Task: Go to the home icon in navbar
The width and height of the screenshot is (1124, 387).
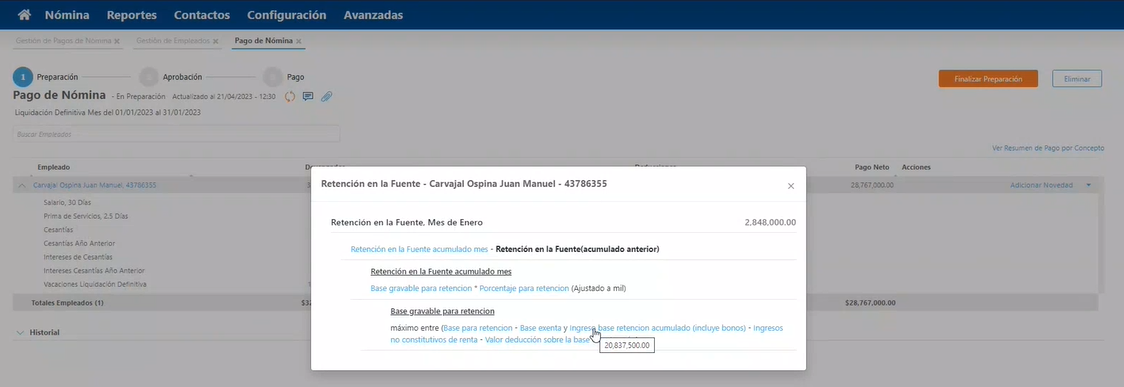Action: coord(24,14)
